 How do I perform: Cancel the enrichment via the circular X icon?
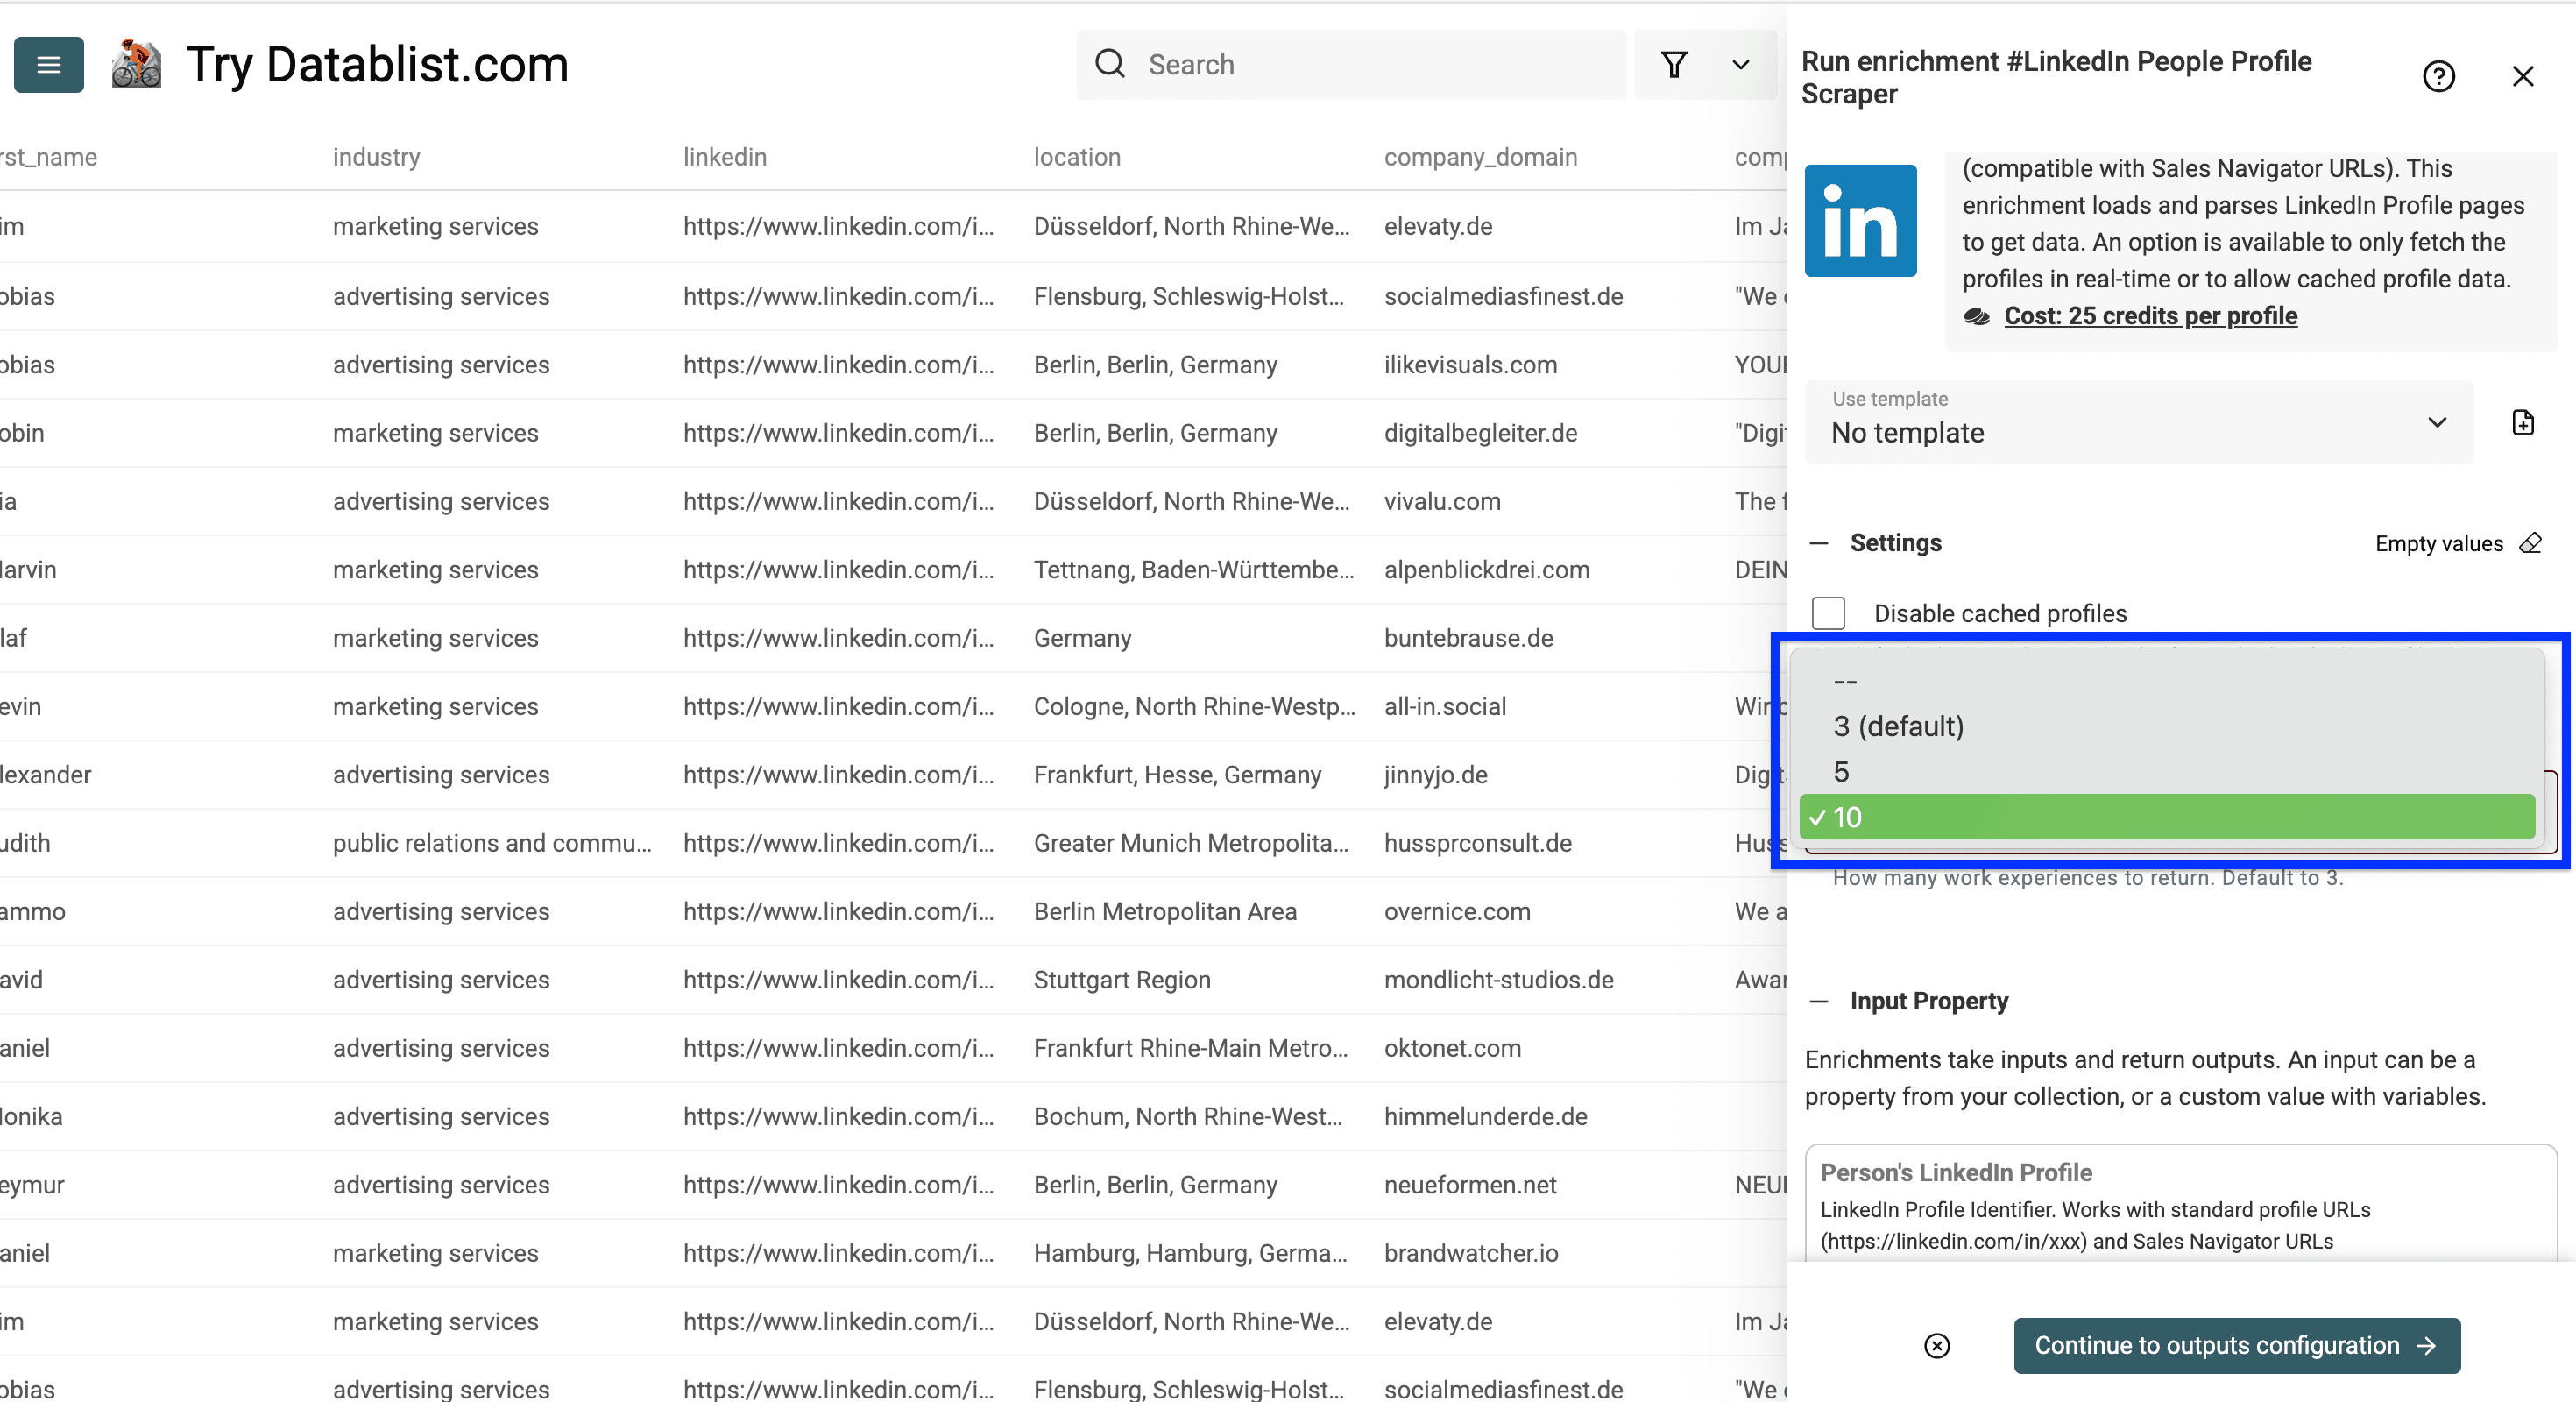(x=1937, y=1346)
